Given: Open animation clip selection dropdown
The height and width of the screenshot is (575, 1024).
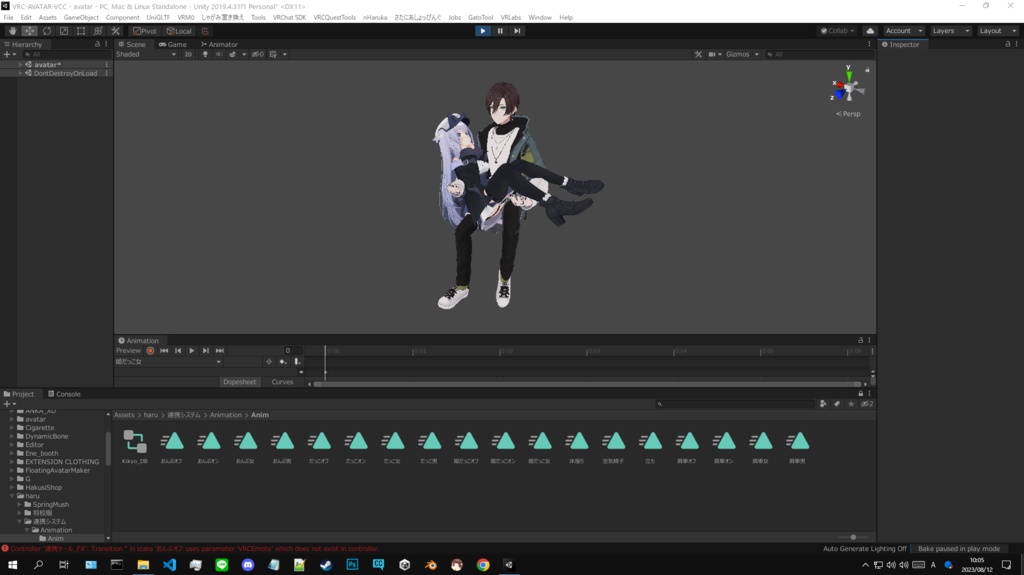Looking at the screenshot, I should point(168,361).
